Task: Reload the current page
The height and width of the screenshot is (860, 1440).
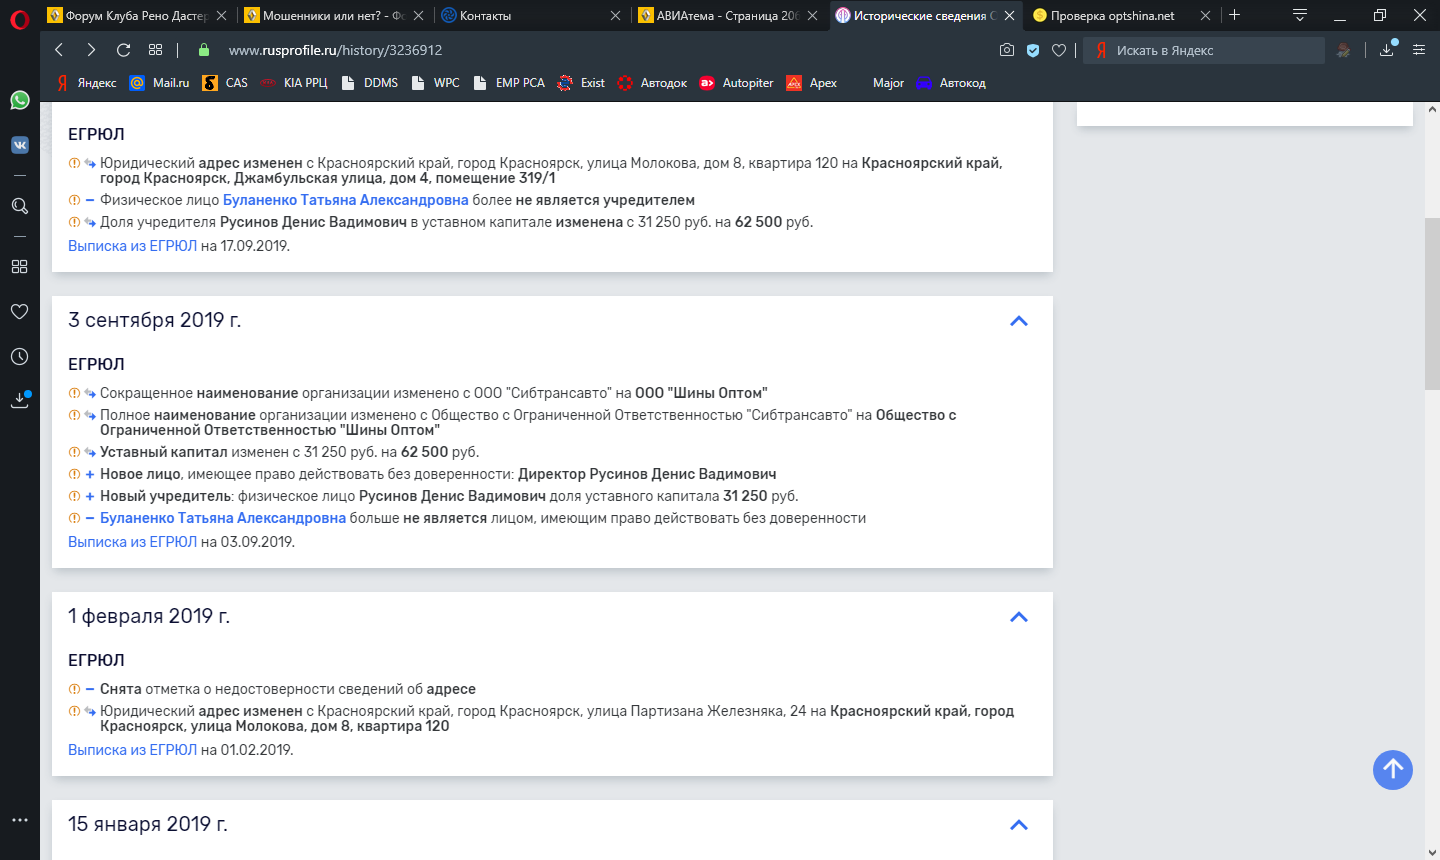Action: click(124, 50)
